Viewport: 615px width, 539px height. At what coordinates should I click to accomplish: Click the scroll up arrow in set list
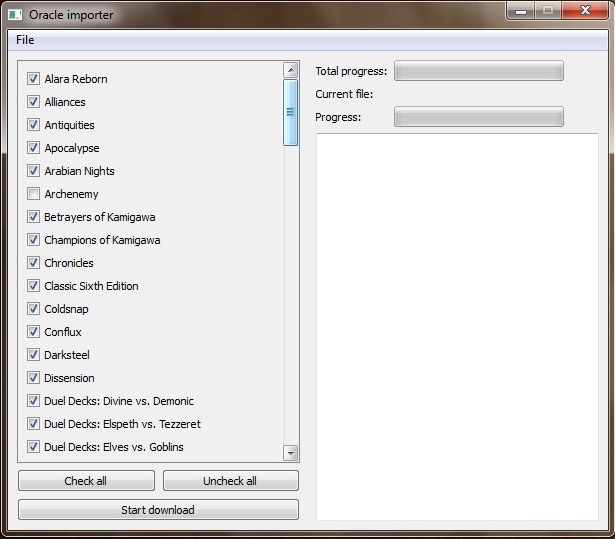pyautogui.click(x=291, y=70)
